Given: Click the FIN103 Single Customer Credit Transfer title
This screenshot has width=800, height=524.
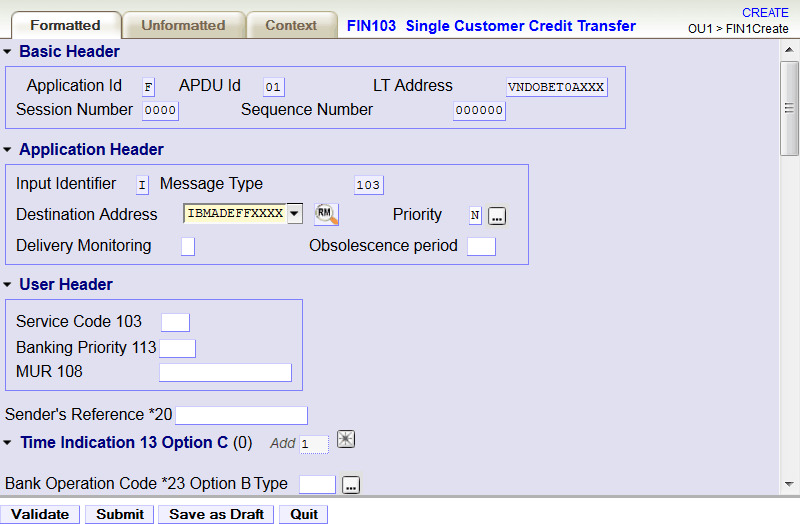Looking at the screenshot, I should click(491, 26).
